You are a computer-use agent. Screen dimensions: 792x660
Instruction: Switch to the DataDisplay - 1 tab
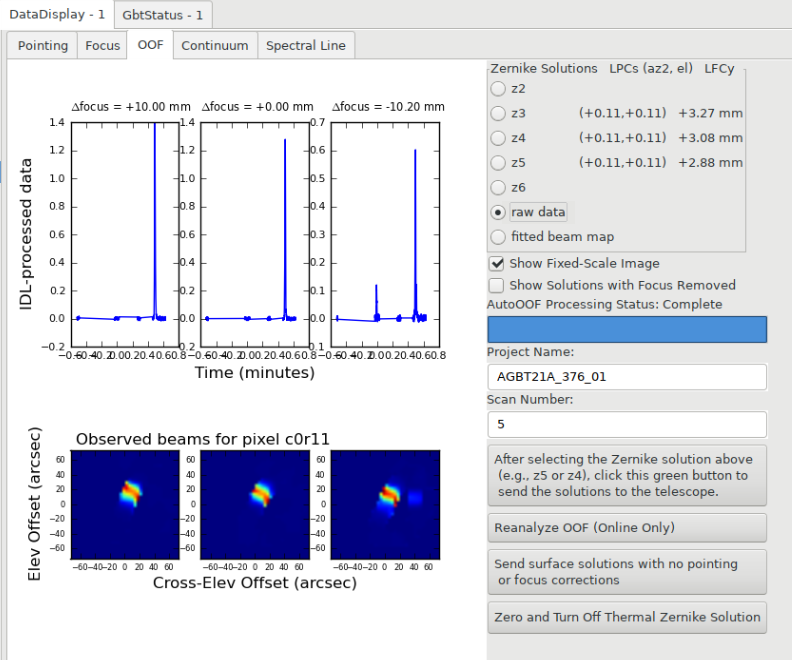pyautogui.click(x=57, y=14)
